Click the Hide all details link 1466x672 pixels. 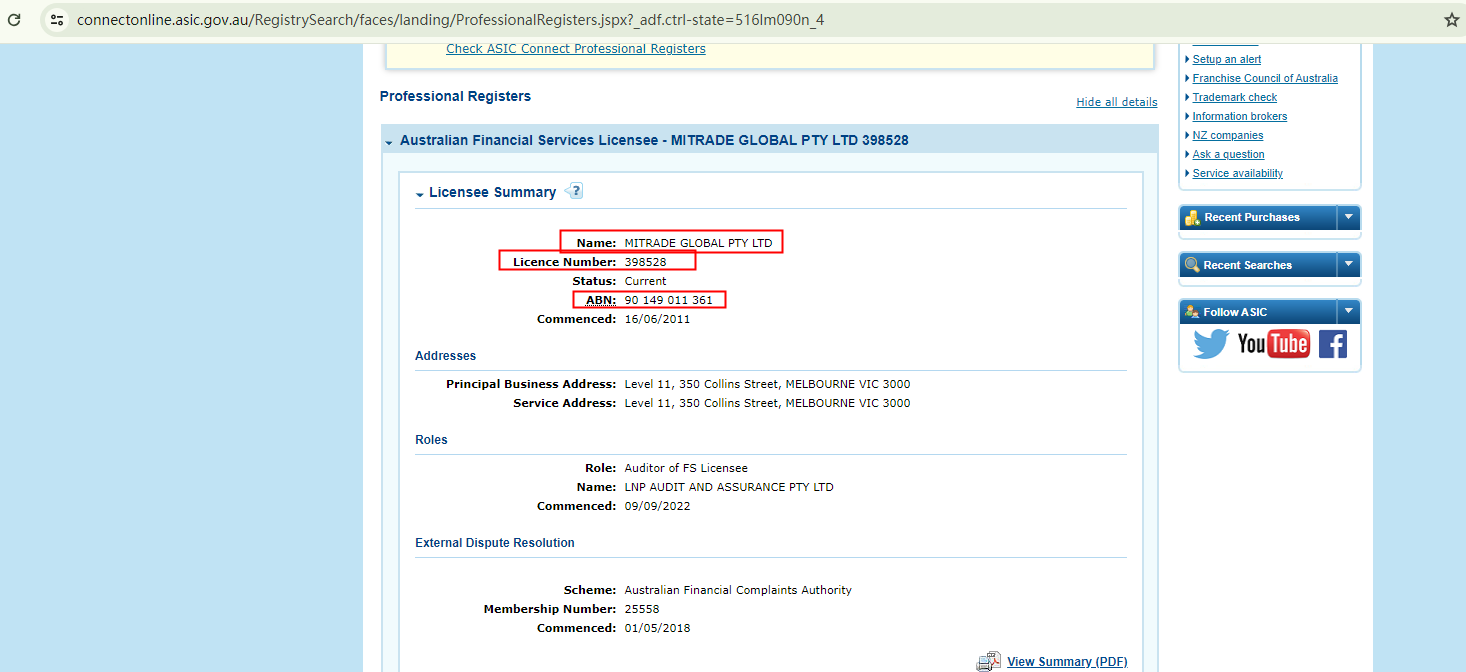tap(1117, 102)
